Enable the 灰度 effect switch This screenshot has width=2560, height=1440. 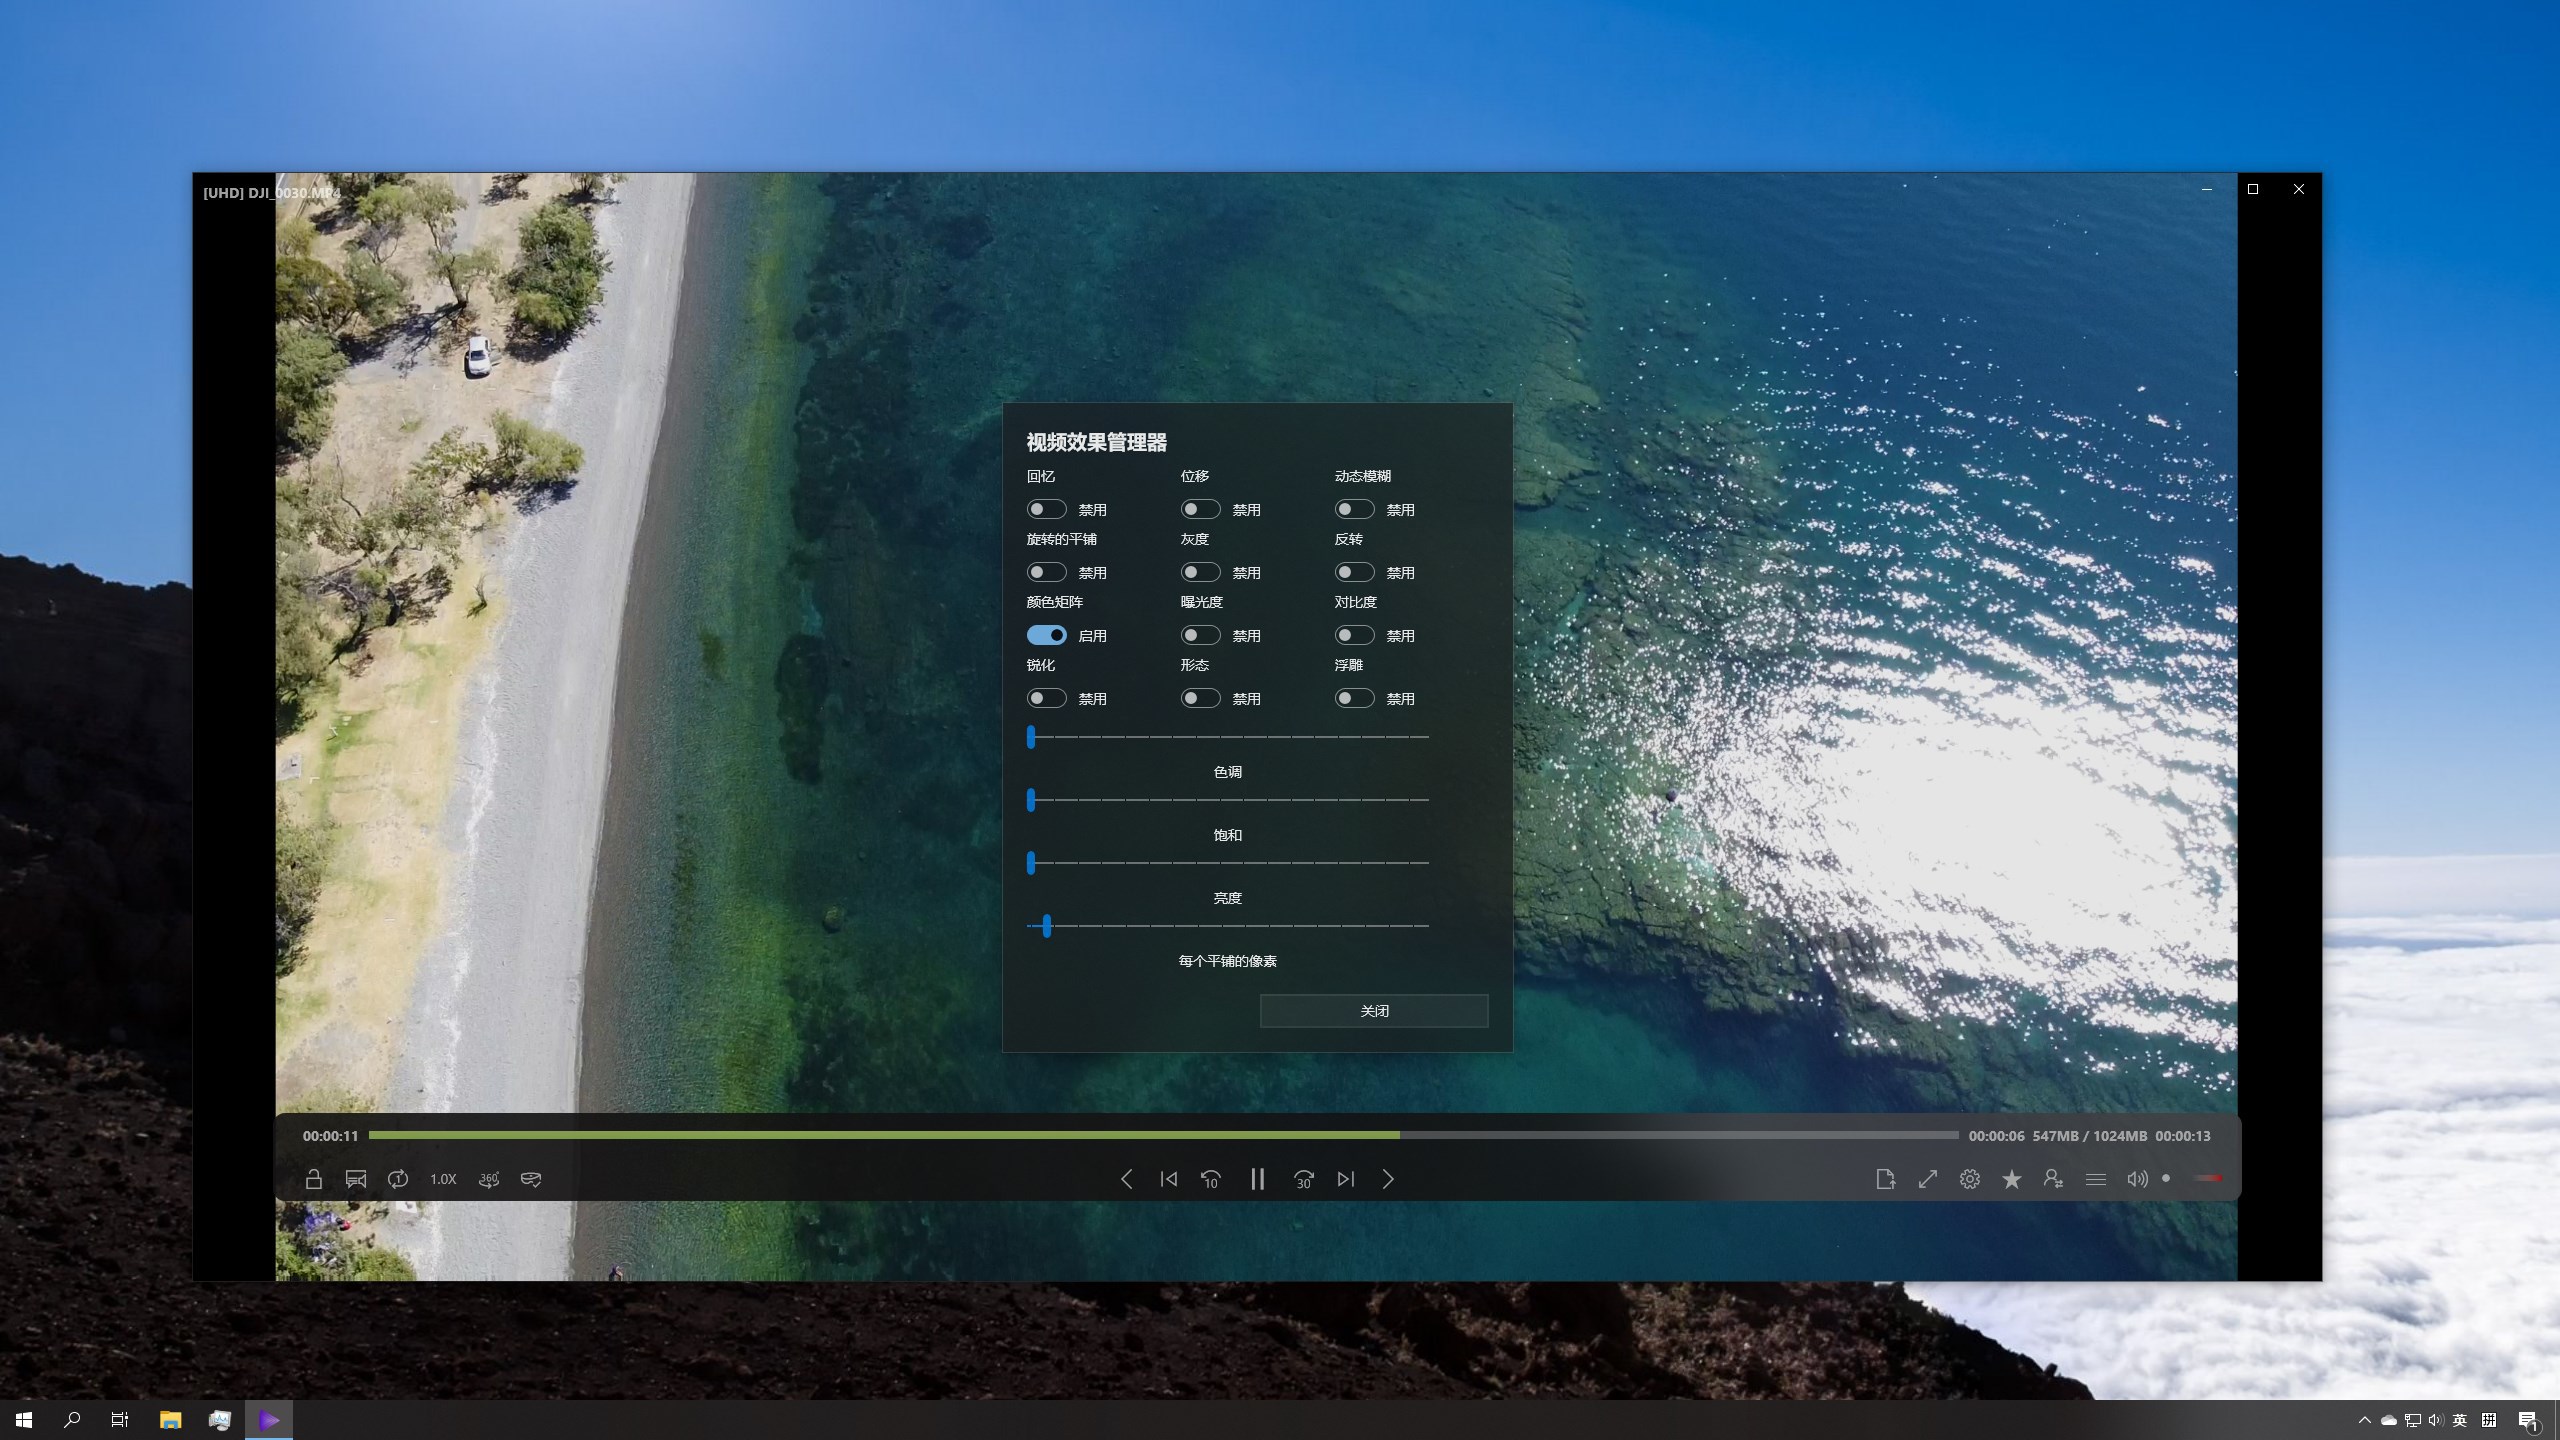point(1202,571)
